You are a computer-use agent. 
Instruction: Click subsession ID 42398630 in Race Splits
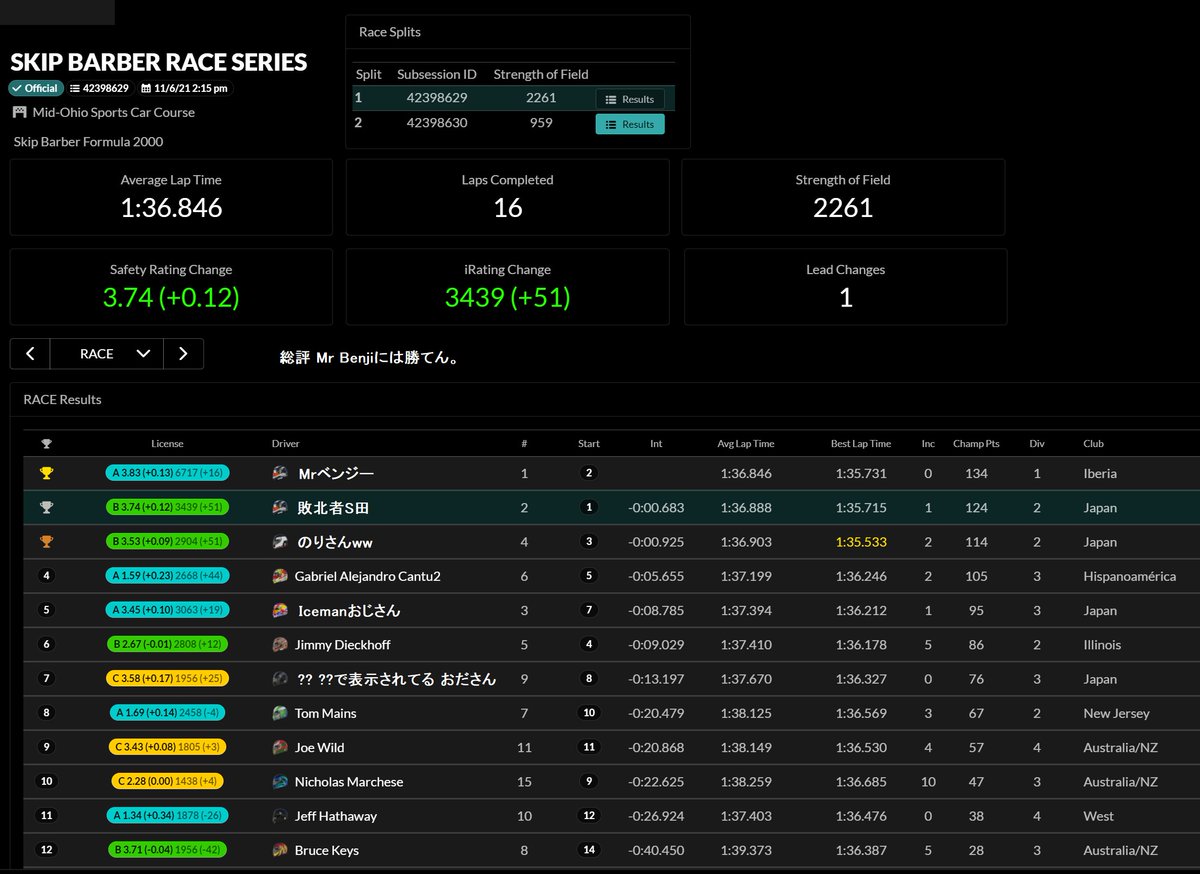[x=435, y=123]
